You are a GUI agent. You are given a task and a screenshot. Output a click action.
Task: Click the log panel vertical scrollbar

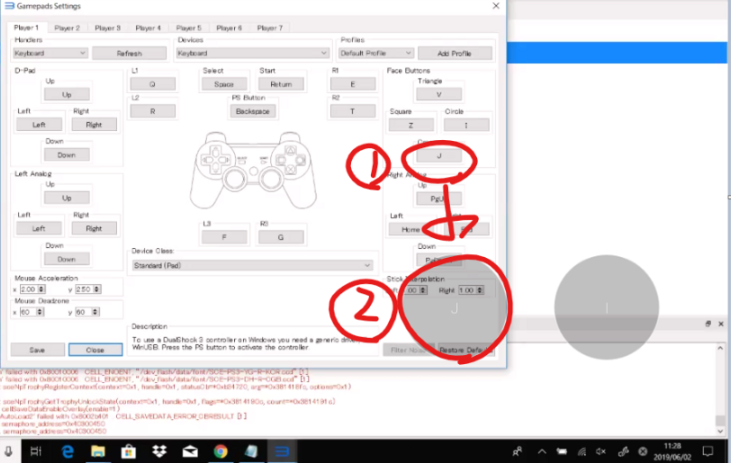point(720,389)
